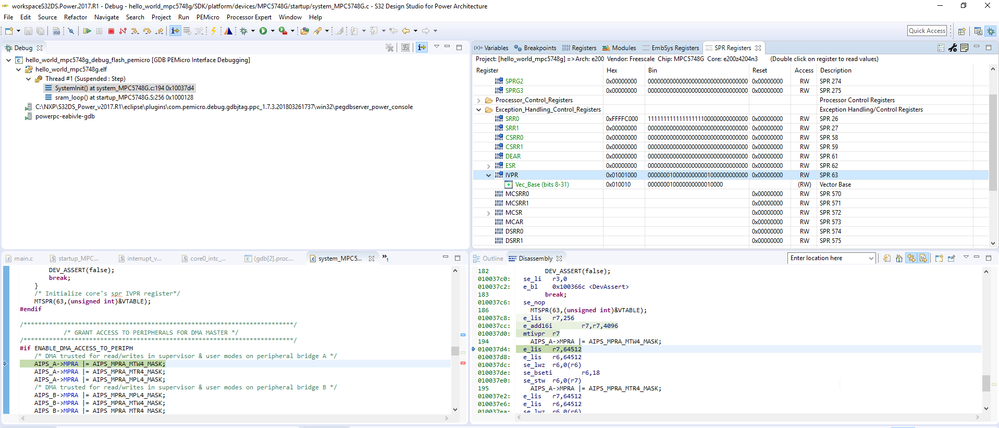Select the Outline tab
The image size is (999, 428).
492,258
